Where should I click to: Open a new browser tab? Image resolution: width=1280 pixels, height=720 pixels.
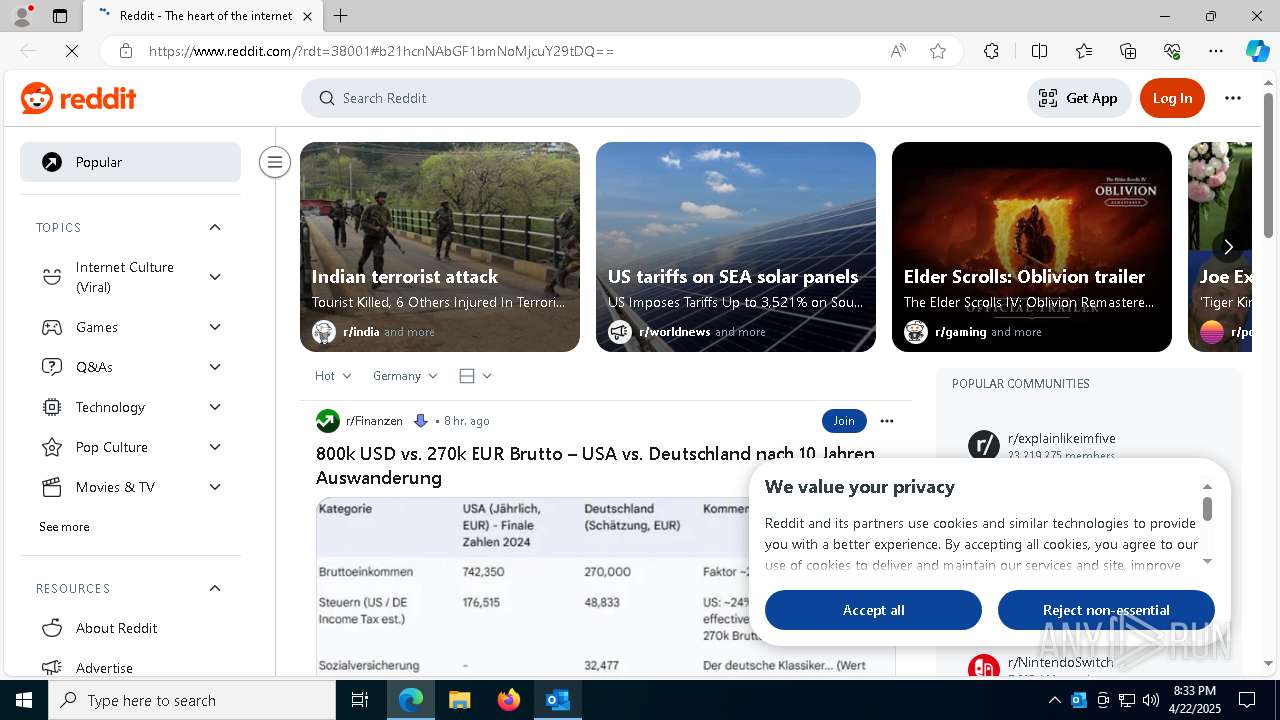point(341,16)
